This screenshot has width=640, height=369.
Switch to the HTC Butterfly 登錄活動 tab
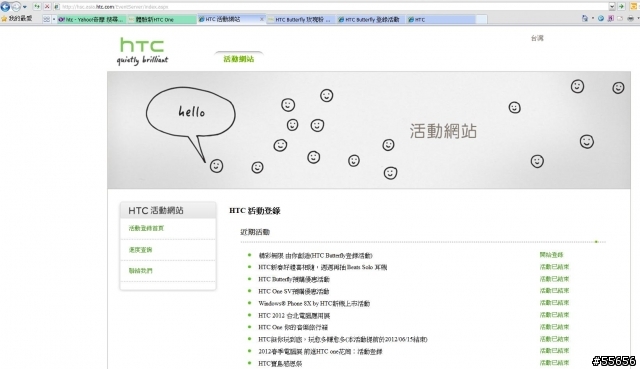pyautogui.click(x=371, y=19)
